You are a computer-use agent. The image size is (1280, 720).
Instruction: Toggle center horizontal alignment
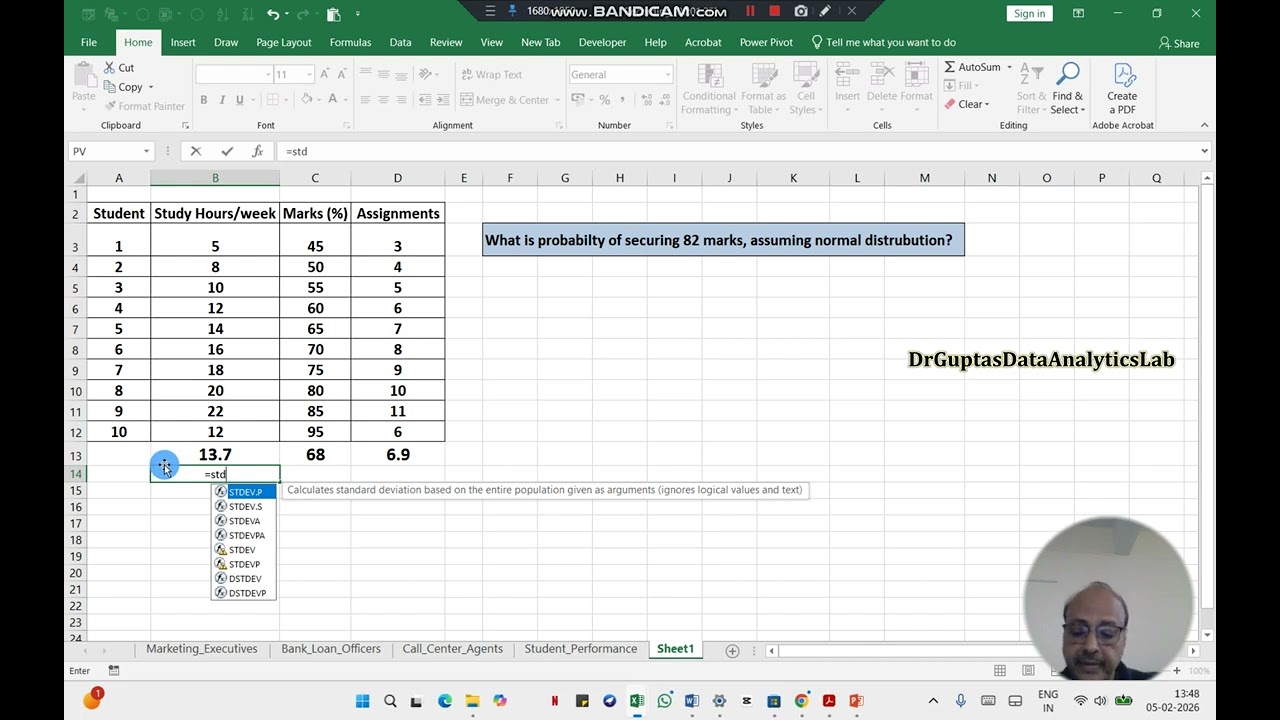point(383,100)
